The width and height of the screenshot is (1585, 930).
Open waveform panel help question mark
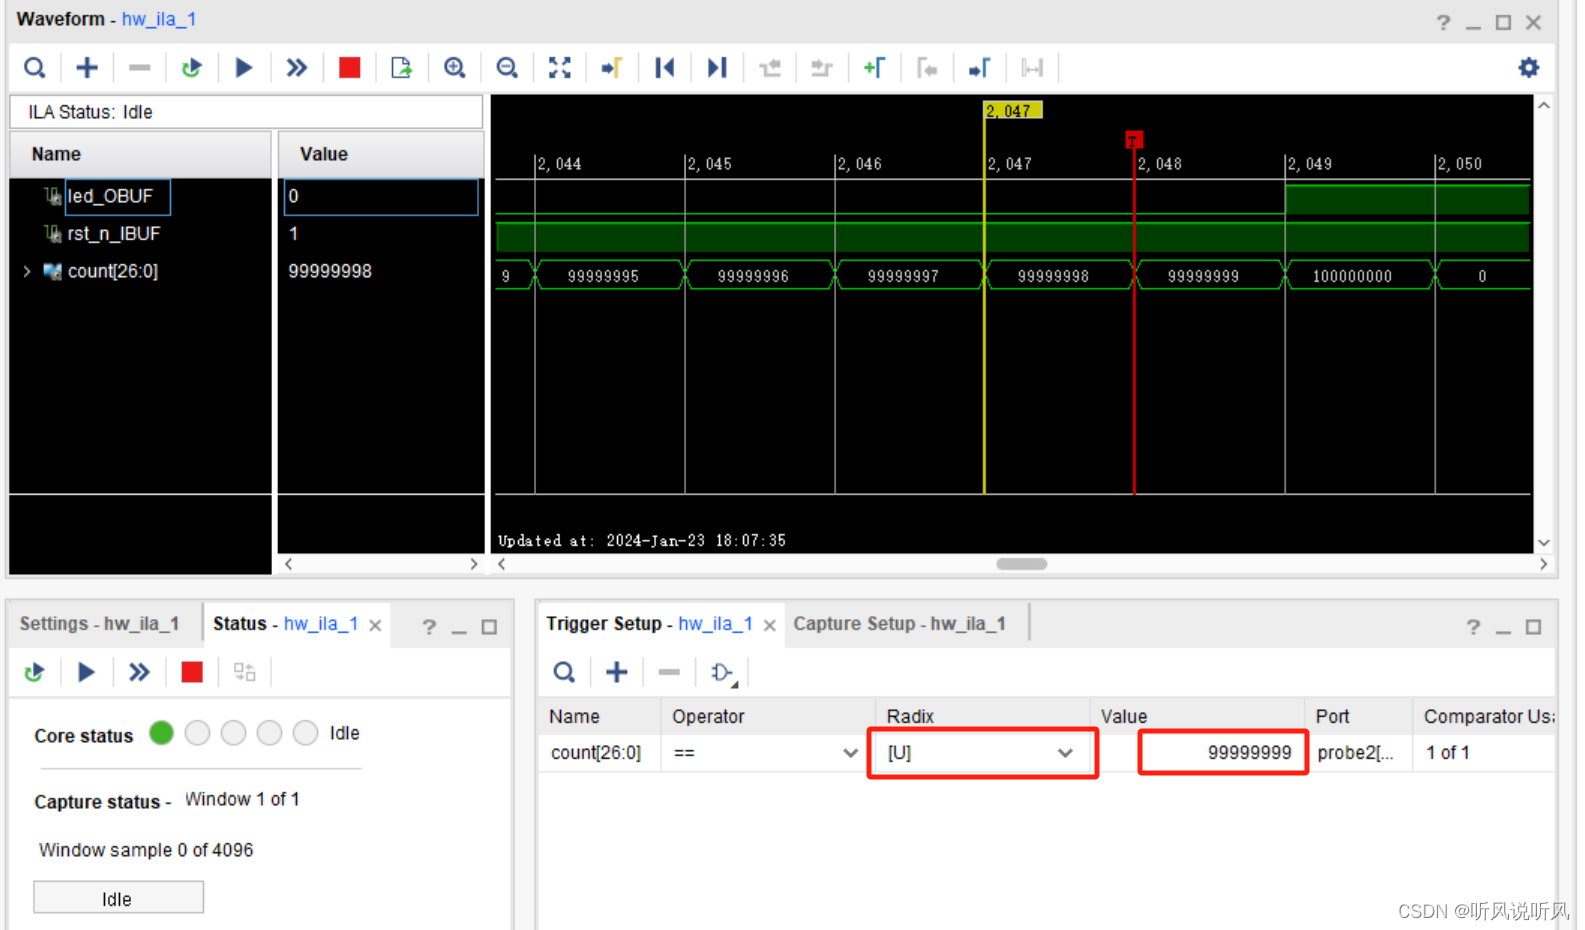tap(1443, 22)
